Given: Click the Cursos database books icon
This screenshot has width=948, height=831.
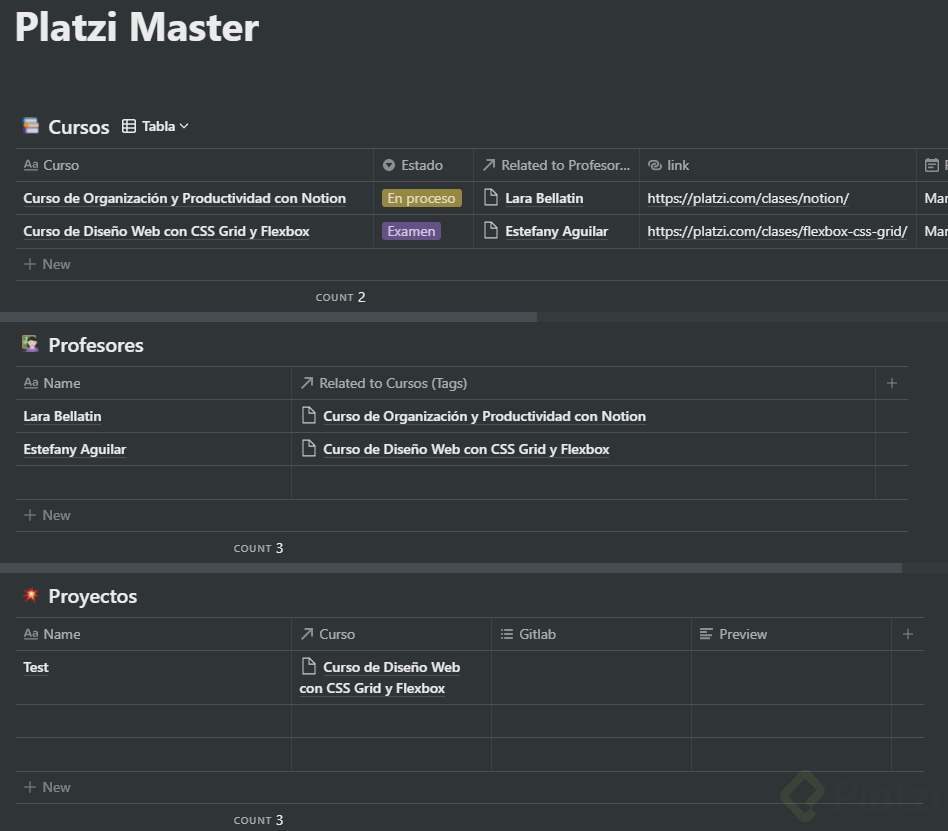Looking at the screenshot, I should tap(31, 126).
